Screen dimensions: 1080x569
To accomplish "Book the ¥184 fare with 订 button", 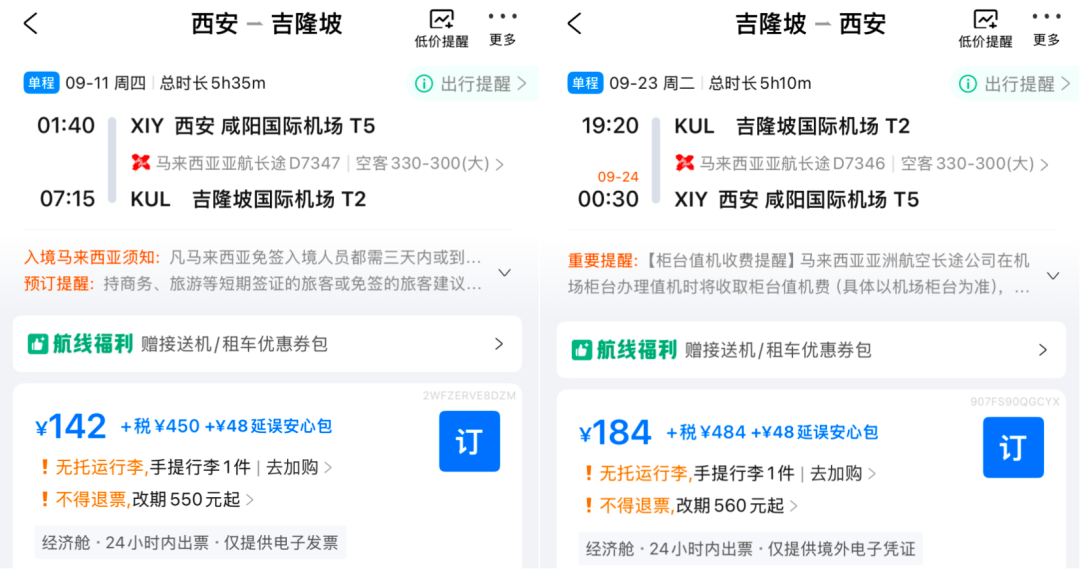I will pos(1013,448).
